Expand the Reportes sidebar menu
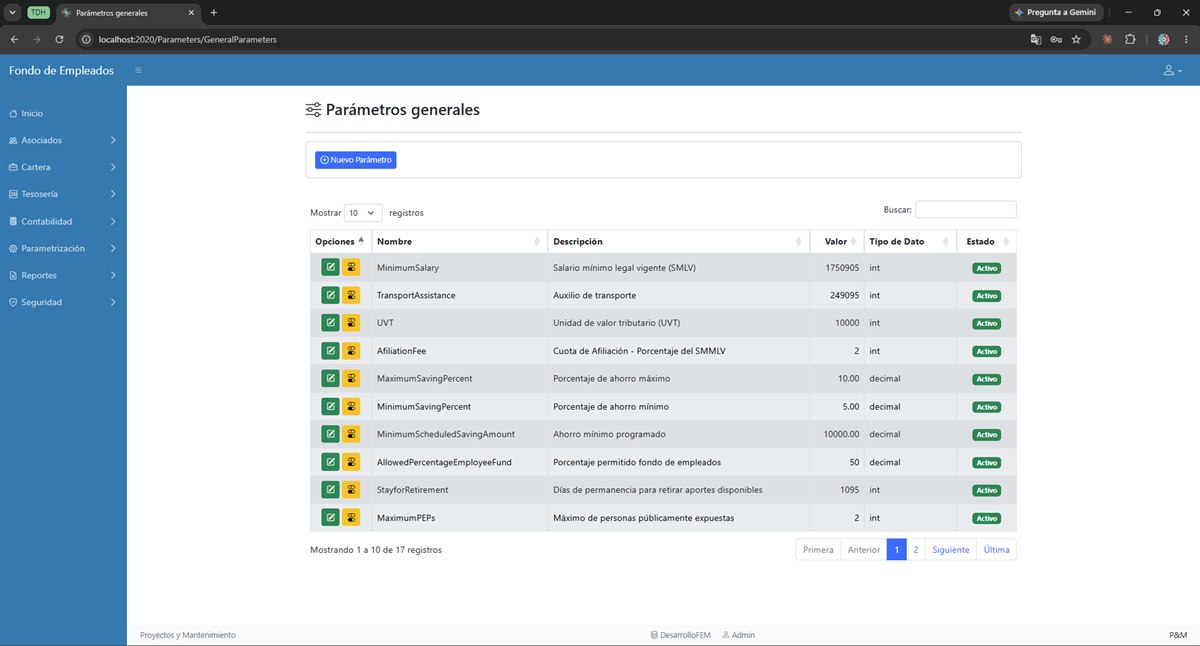 63,275
